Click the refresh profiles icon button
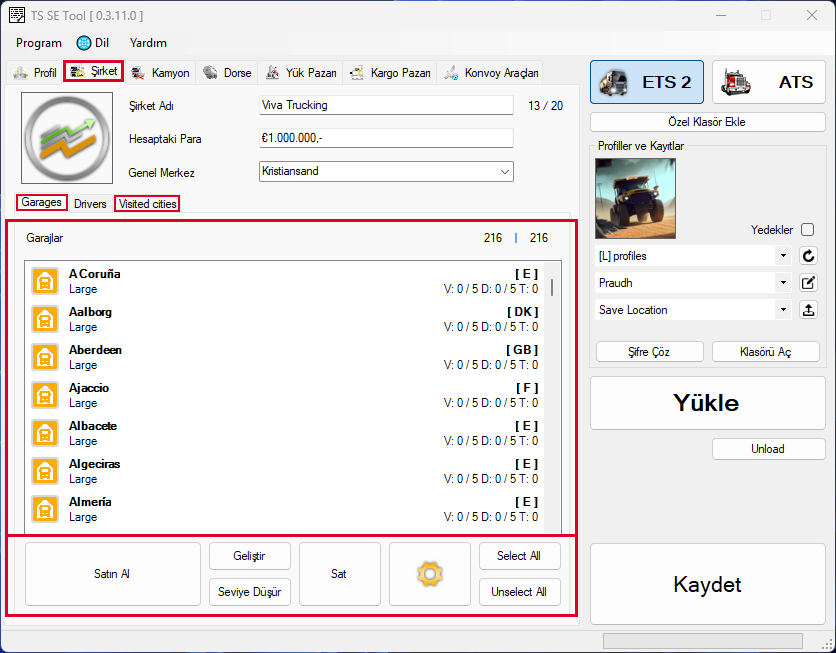The width and height of the screenshot is (836, 653). 809,256
